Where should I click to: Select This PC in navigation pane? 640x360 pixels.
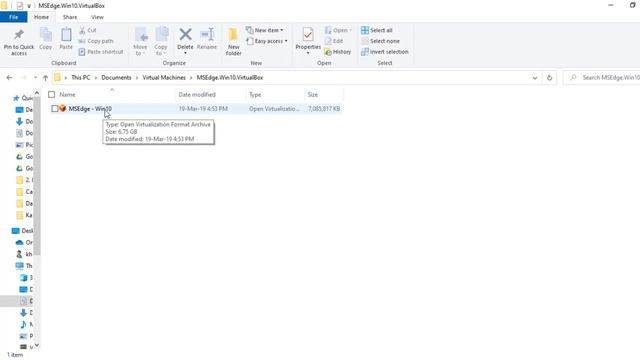tap(24, 266)
